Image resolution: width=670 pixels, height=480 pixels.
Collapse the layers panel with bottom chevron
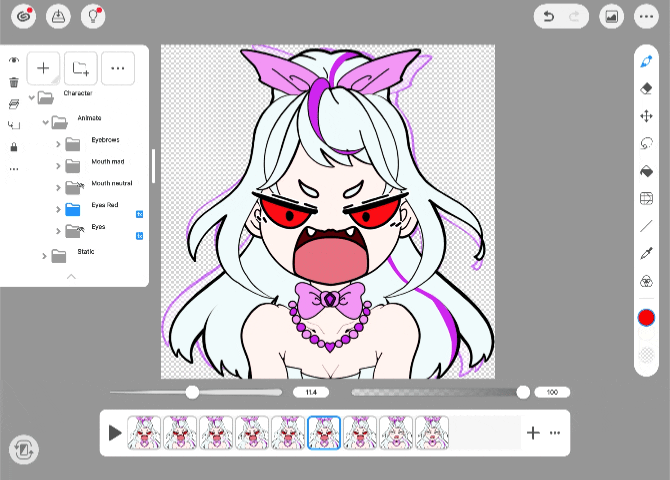coord(71,277)
